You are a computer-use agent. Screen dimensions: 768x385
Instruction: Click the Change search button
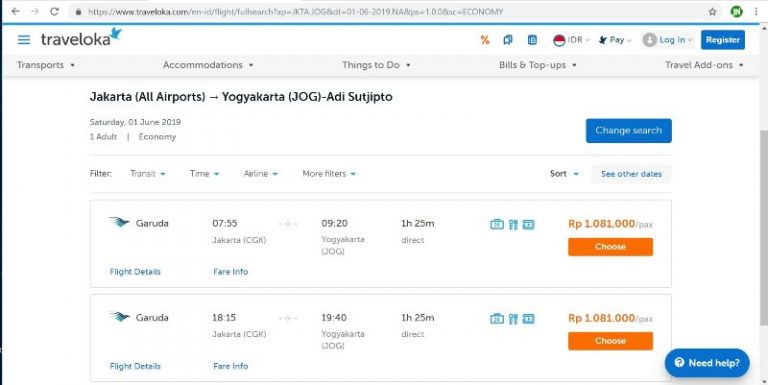click(628, 131)
